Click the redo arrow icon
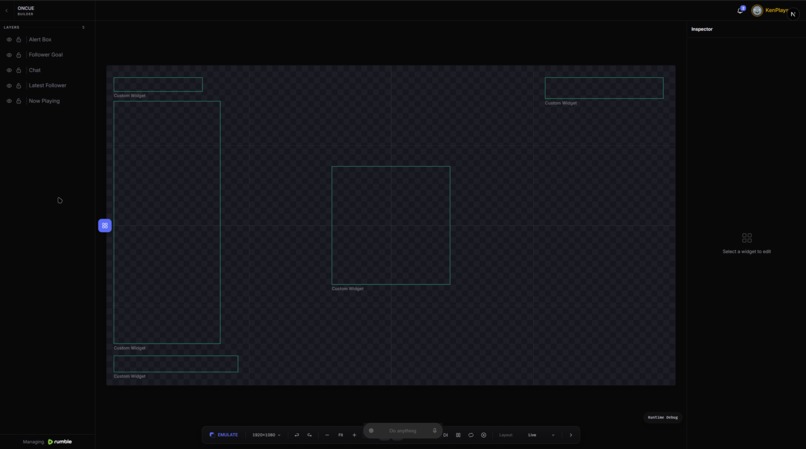The width and height of the screenshot is (806, 449). (309, 435)
